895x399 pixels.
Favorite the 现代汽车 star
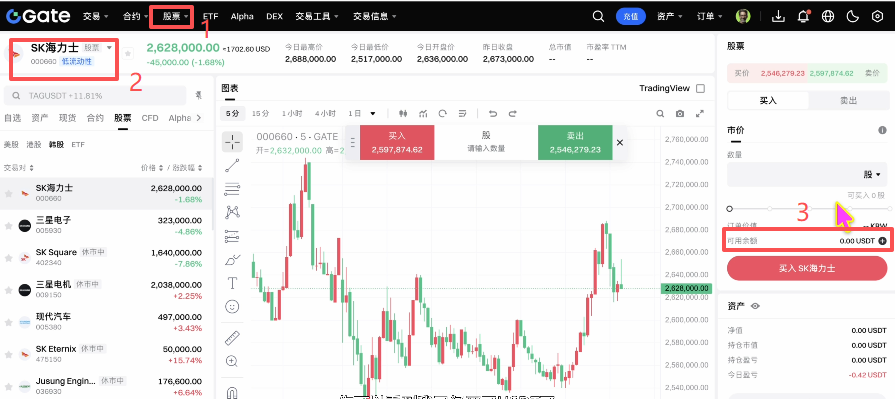(x=9, y=323)
